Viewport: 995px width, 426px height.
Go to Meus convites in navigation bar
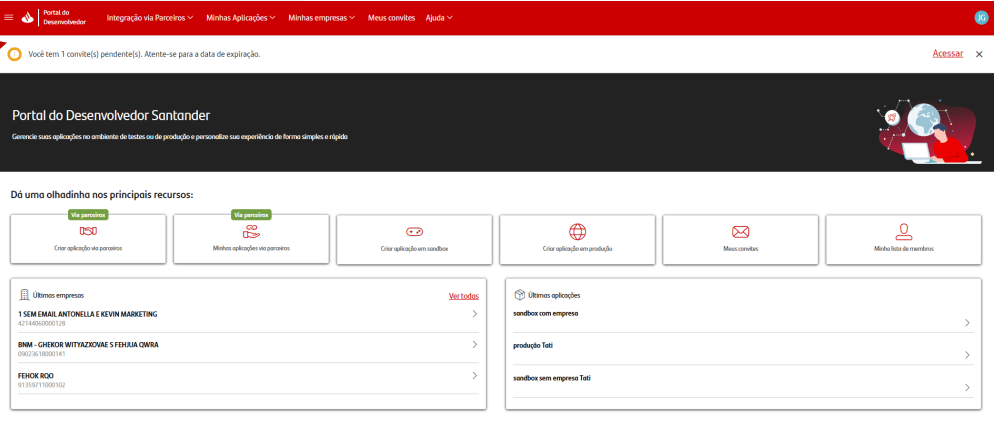[391, 18]
